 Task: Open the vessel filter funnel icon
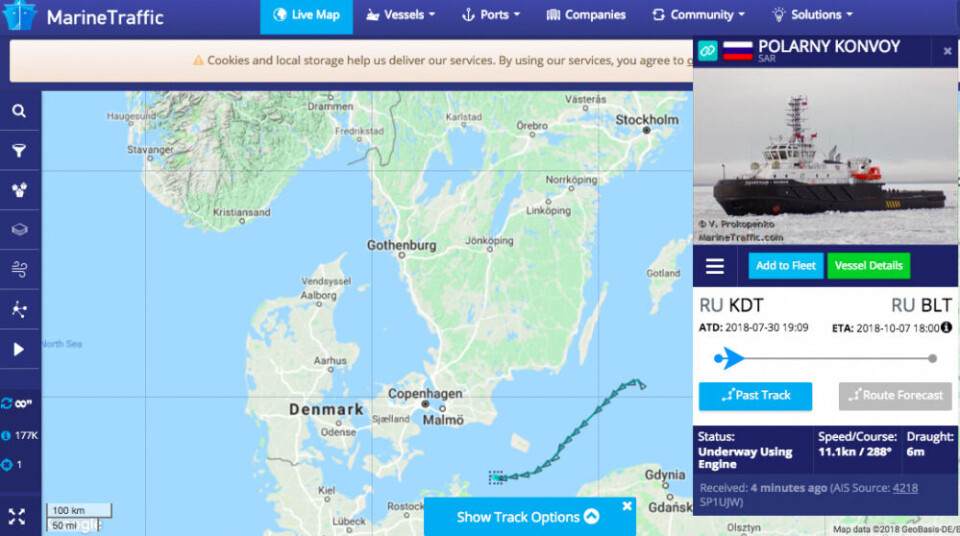pos(19,151)
